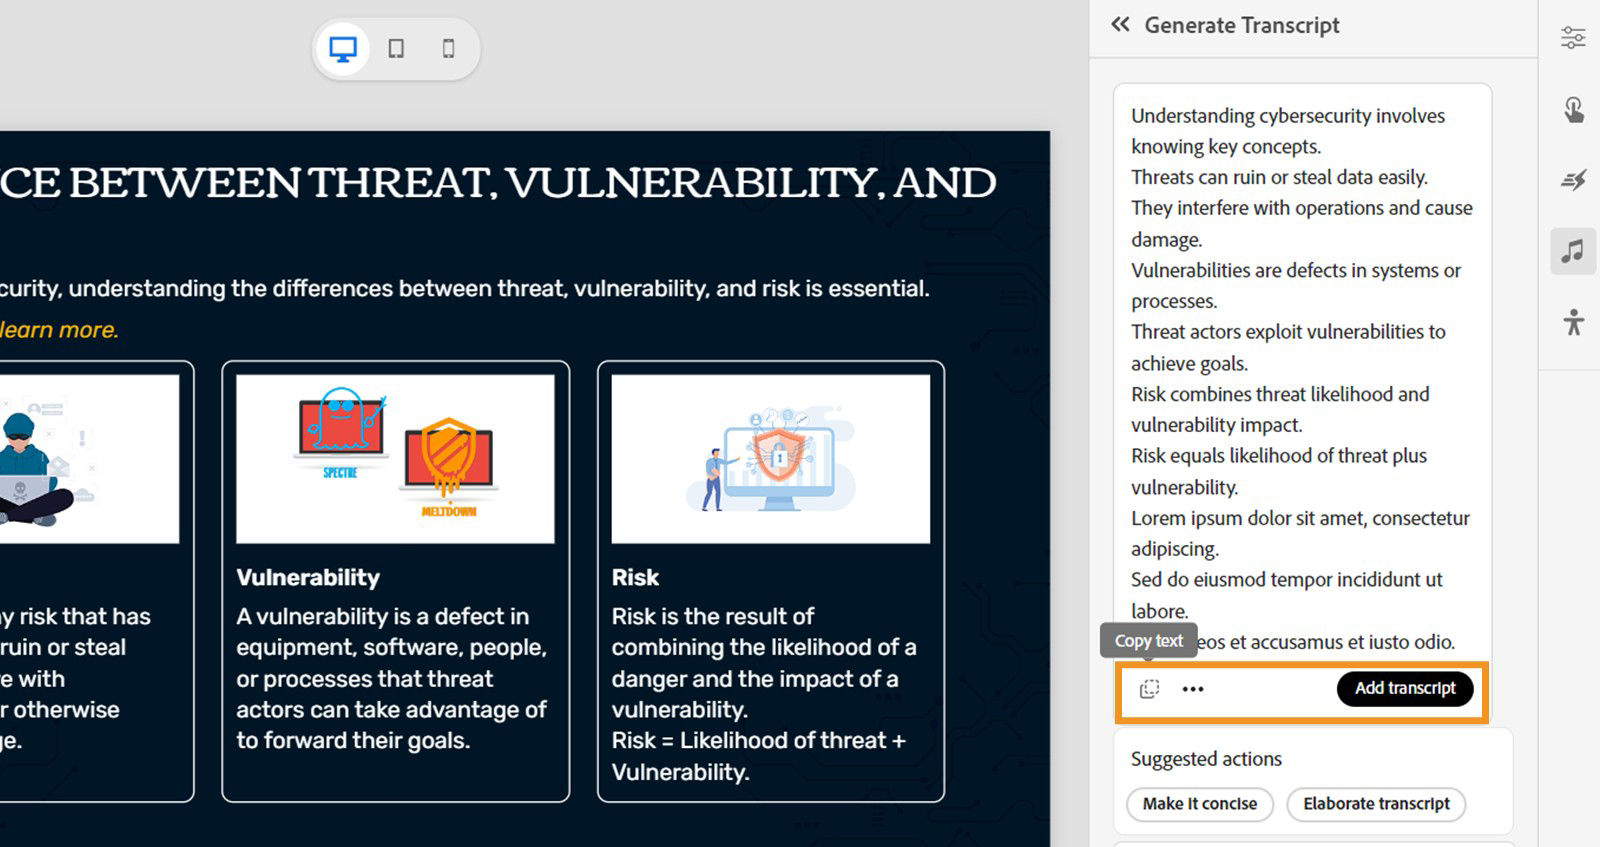Click the 'Generate Transcript' panel title

1242,26
